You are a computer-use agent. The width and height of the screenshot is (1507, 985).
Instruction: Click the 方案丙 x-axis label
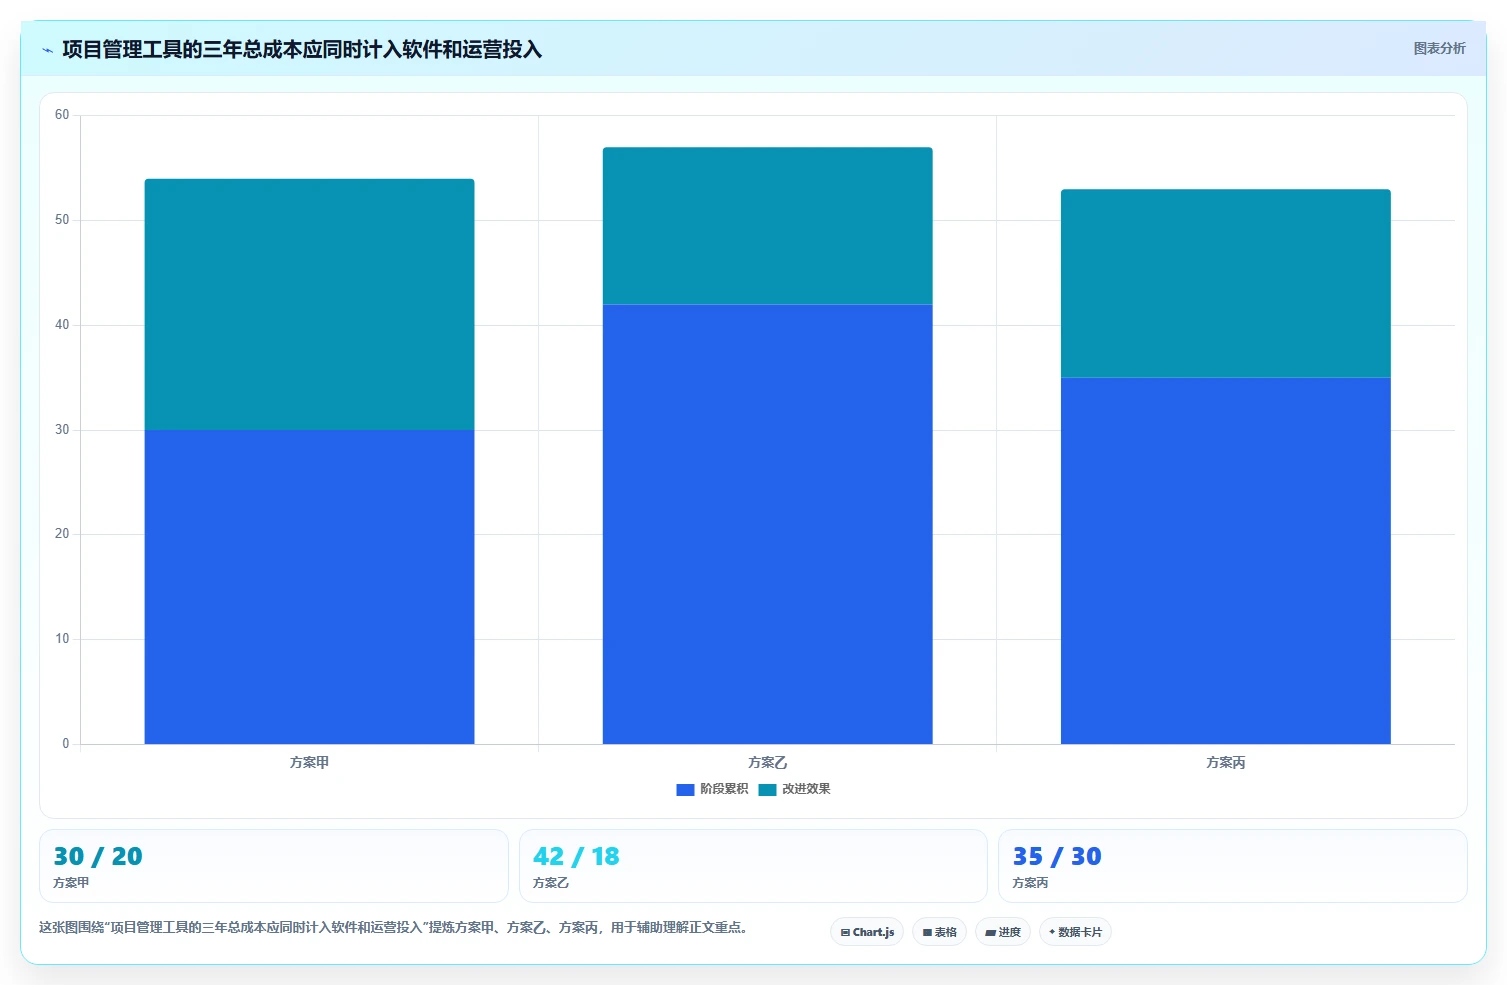[1225, 762]
